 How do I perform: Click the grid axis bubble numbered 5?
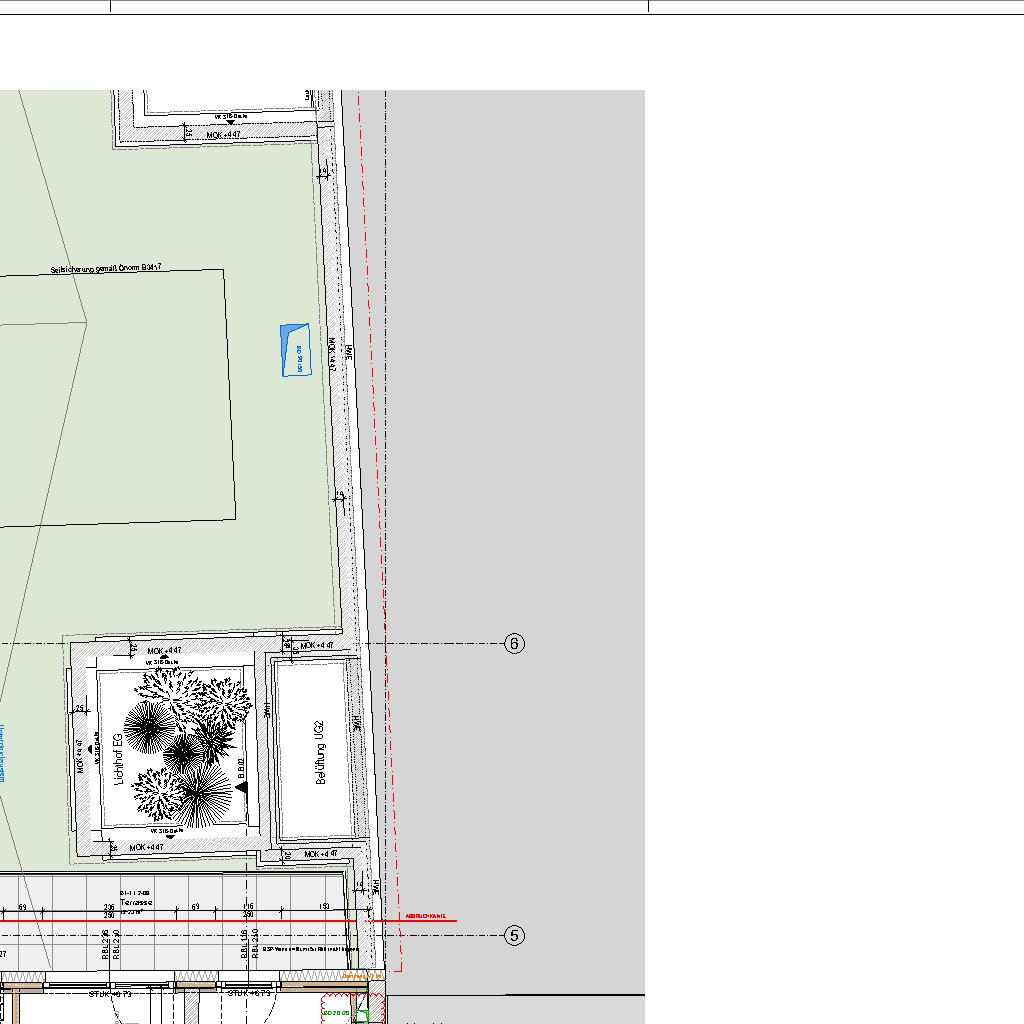[x=514, y=936]
